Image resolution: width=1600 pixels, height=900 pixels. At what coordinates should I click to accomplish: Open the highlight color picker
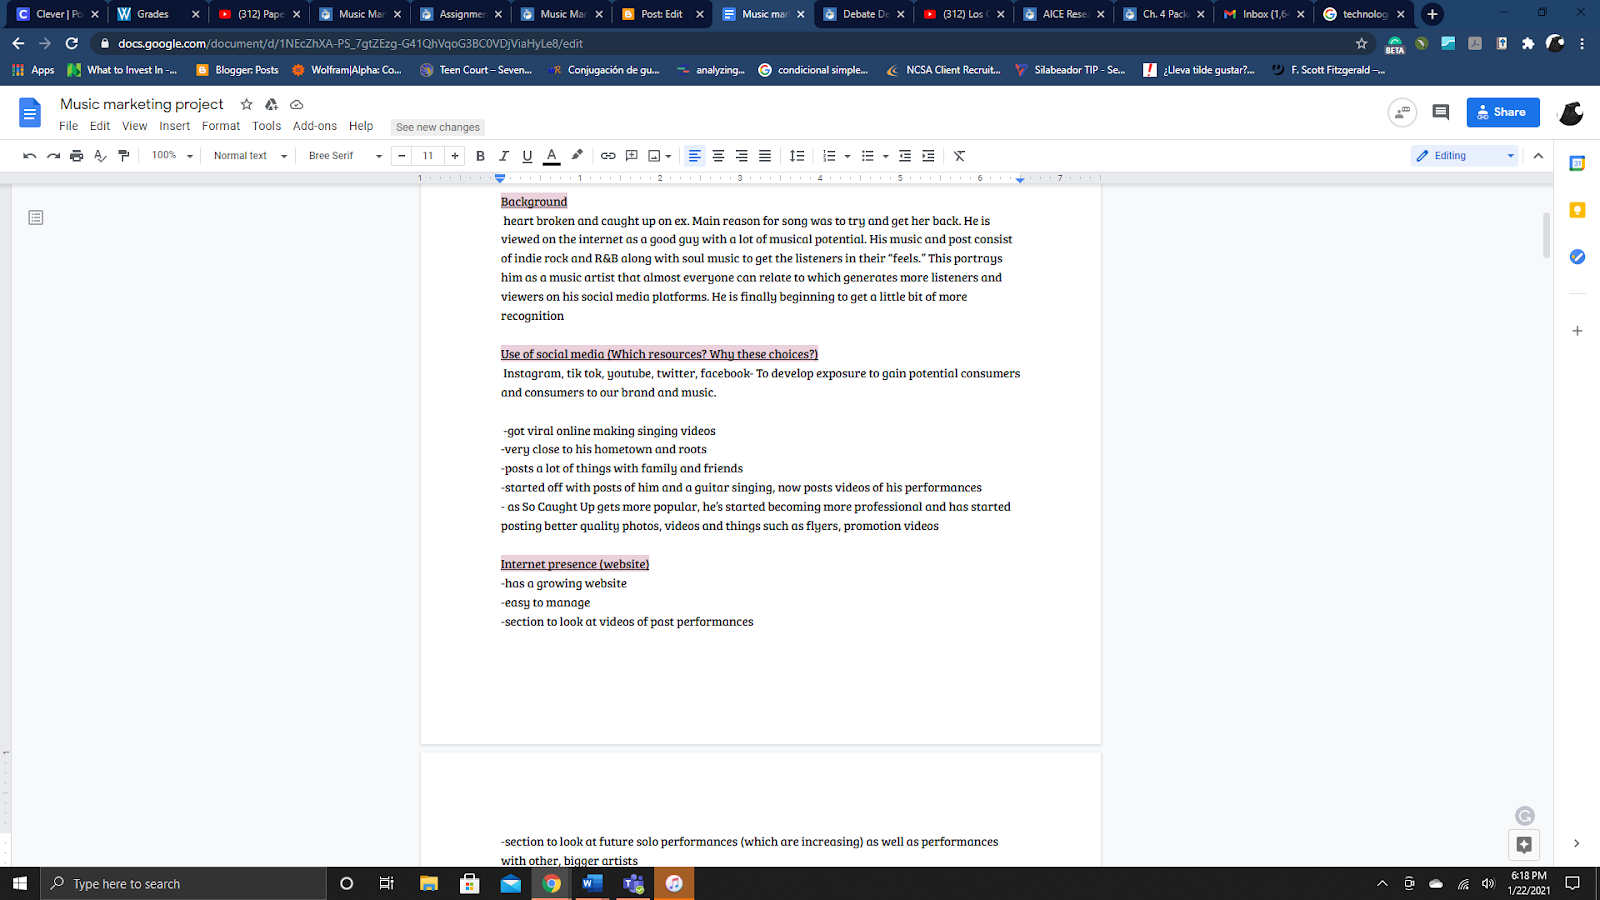click(577, 156)
